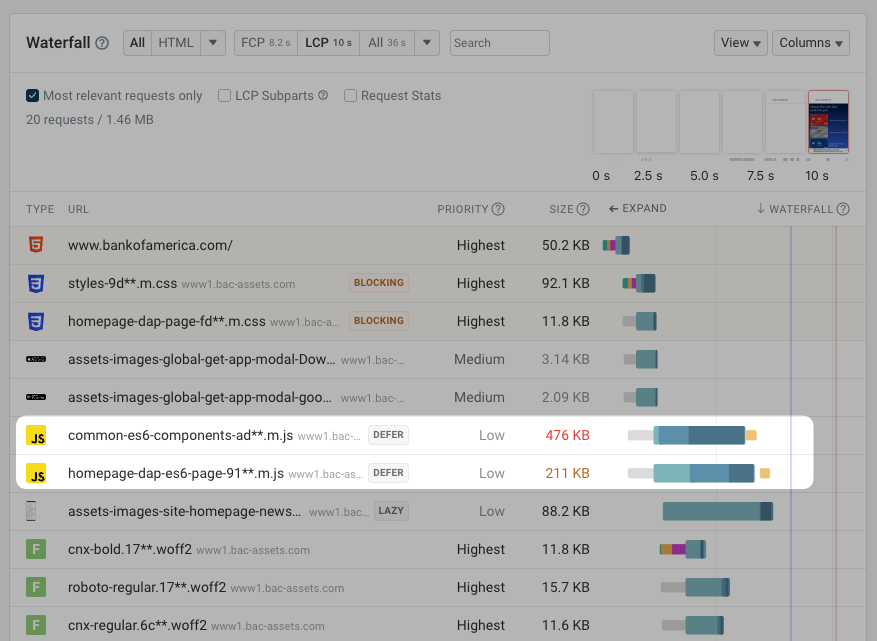The height and width of the screenshot is (641, 877).
Task: Open the Columns dropdown
Action: [x=810, y=43]
